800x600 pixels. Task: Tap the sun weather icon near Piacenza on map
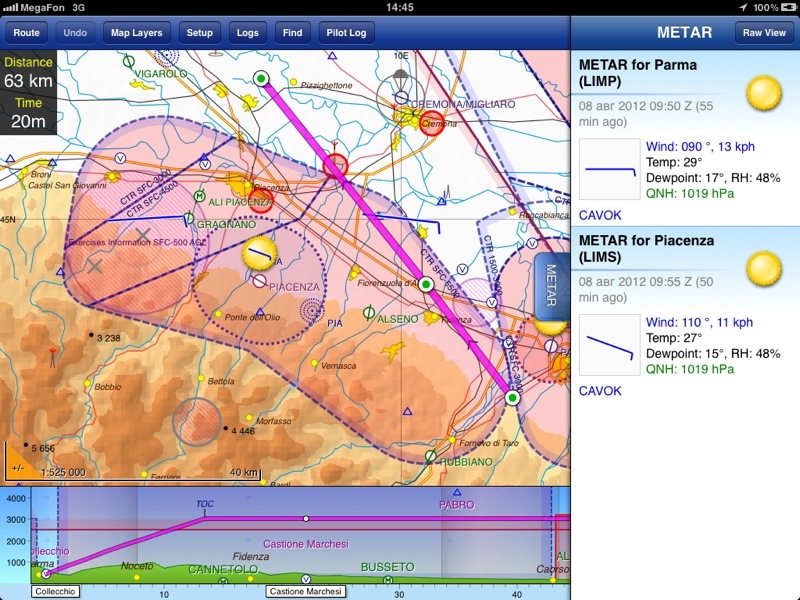pos(260,253)
